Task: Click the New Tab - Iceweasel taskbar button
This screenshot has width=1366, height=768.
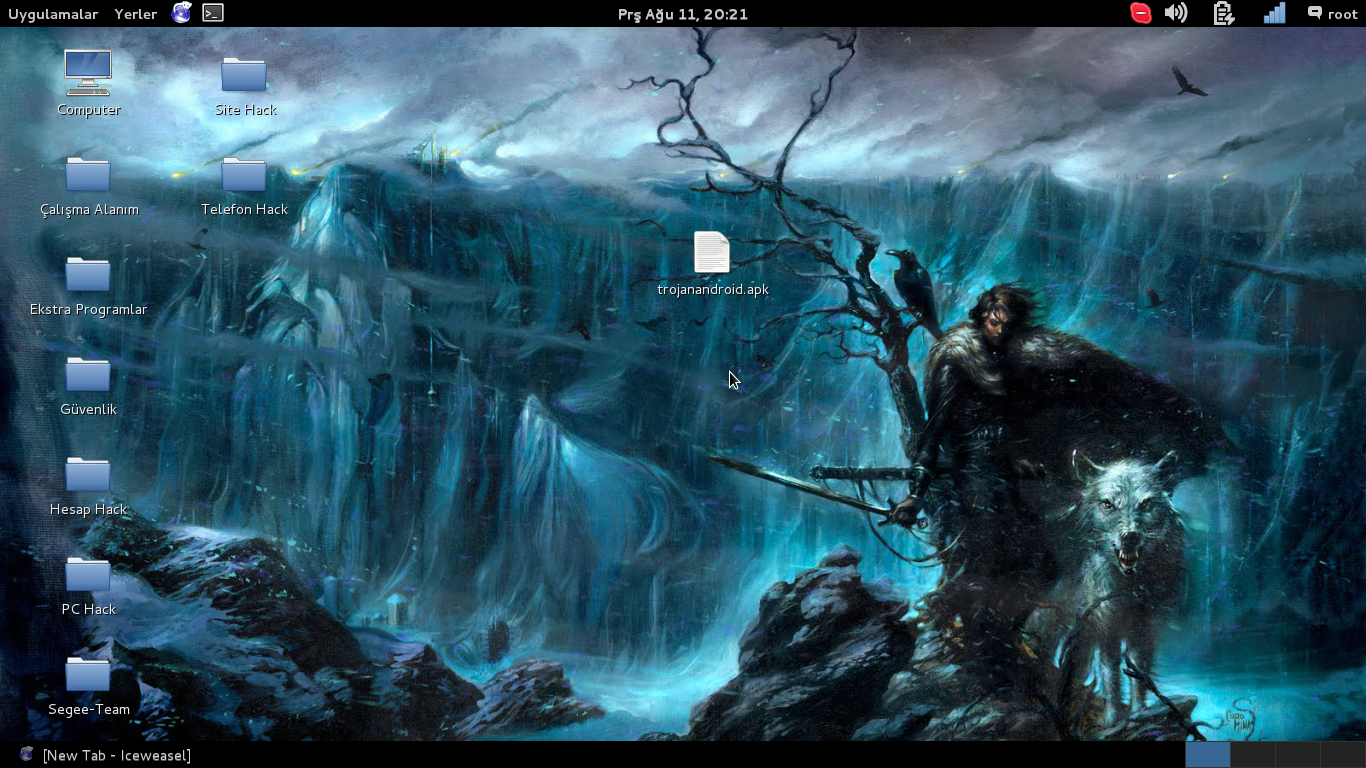Action: pos(105,755)
